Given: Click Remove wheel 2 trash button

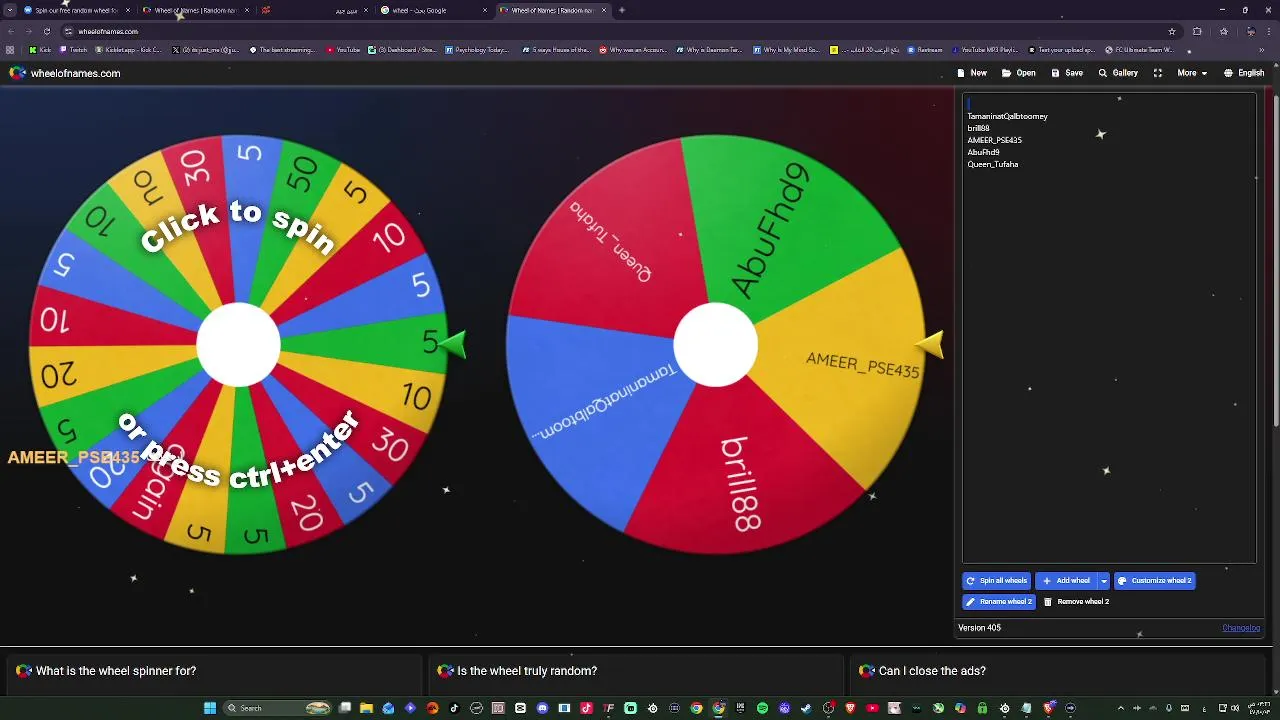Looking at the screenshot, I should 1076,602.
